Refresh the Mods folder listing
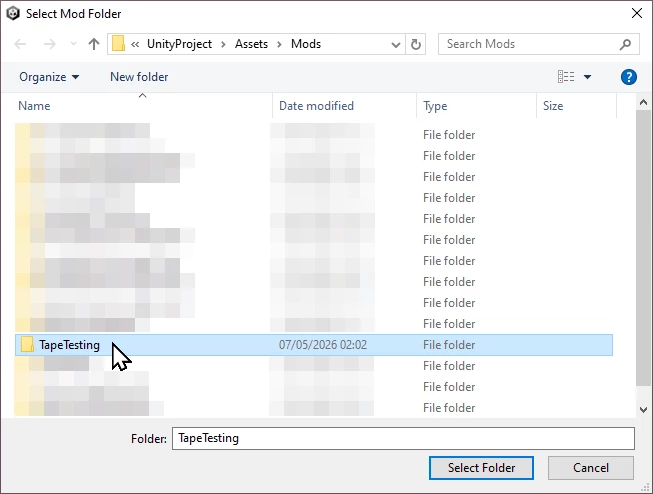The image size is (653, 494). pyautogui.click(x=416, y=44)
